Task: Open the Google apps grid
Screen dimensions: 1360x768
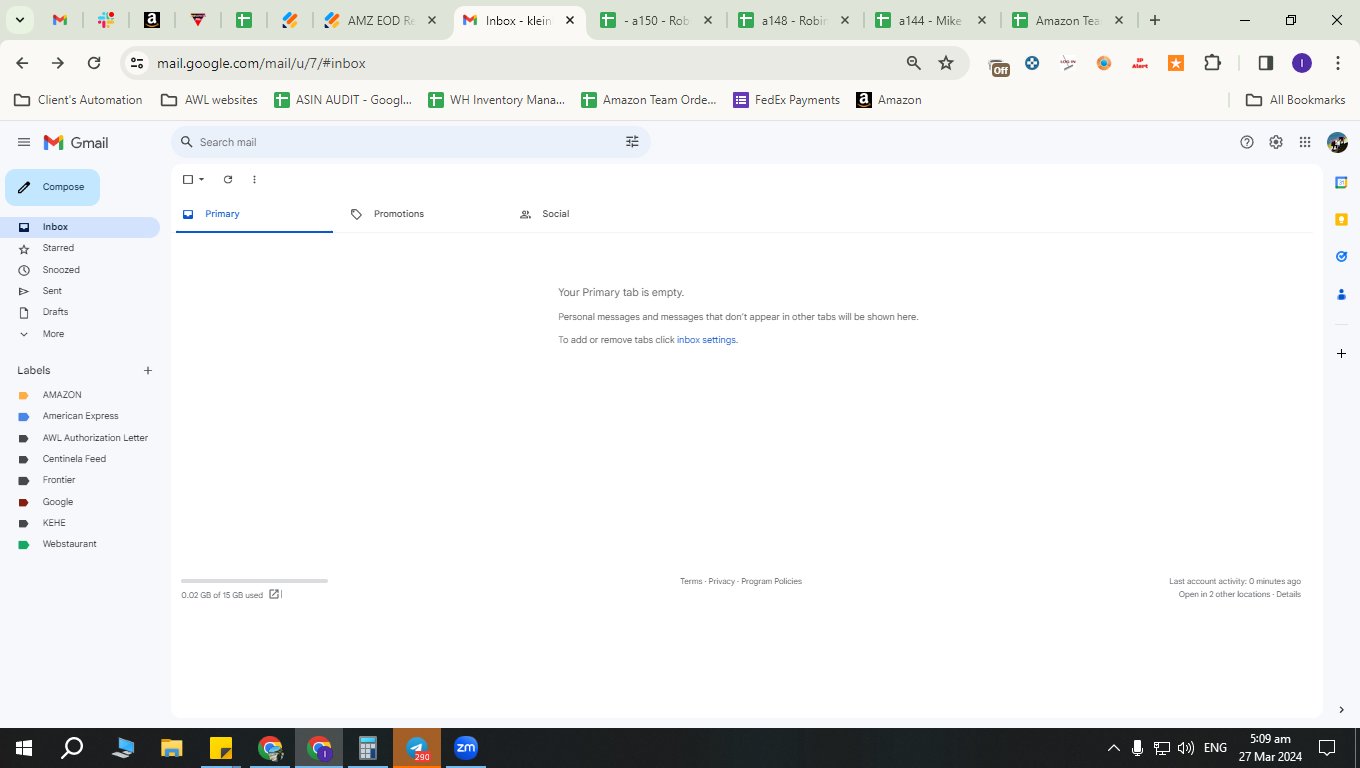Action: (1305, 142)
